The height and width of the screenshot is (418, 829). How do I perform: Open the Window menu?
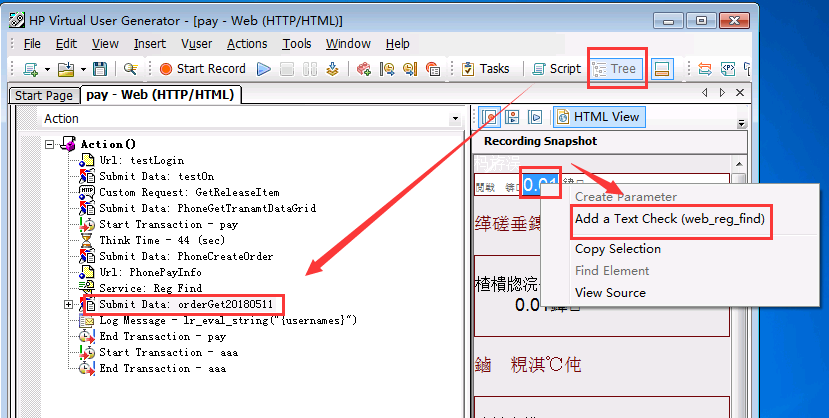coord(348,44)
